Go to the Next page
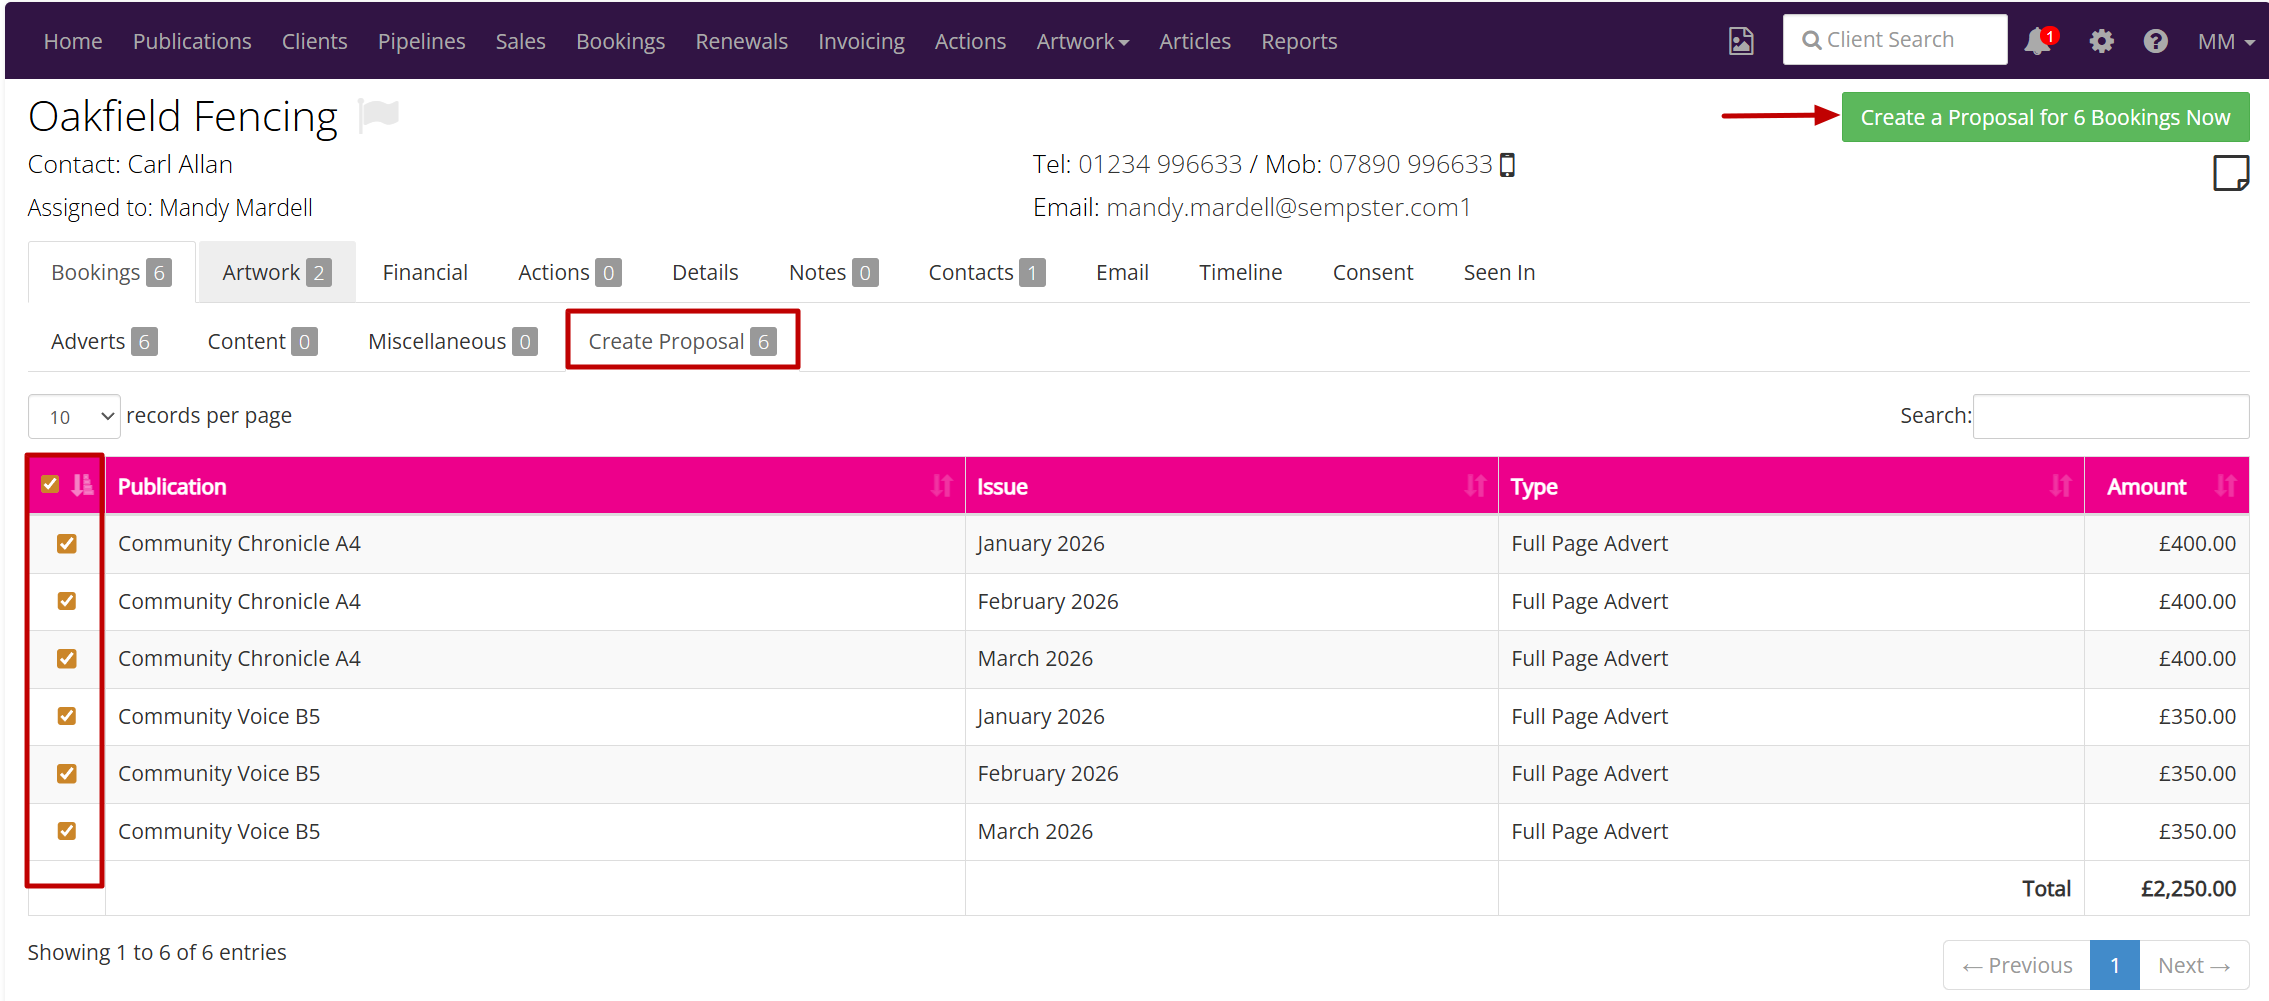Screen dimensions: 2269x1001 point(2194,965)
